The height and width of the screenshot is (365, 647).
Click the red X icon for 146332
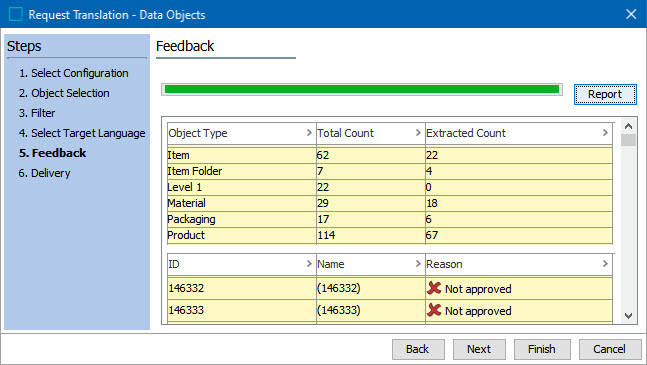tap(434, 288)
